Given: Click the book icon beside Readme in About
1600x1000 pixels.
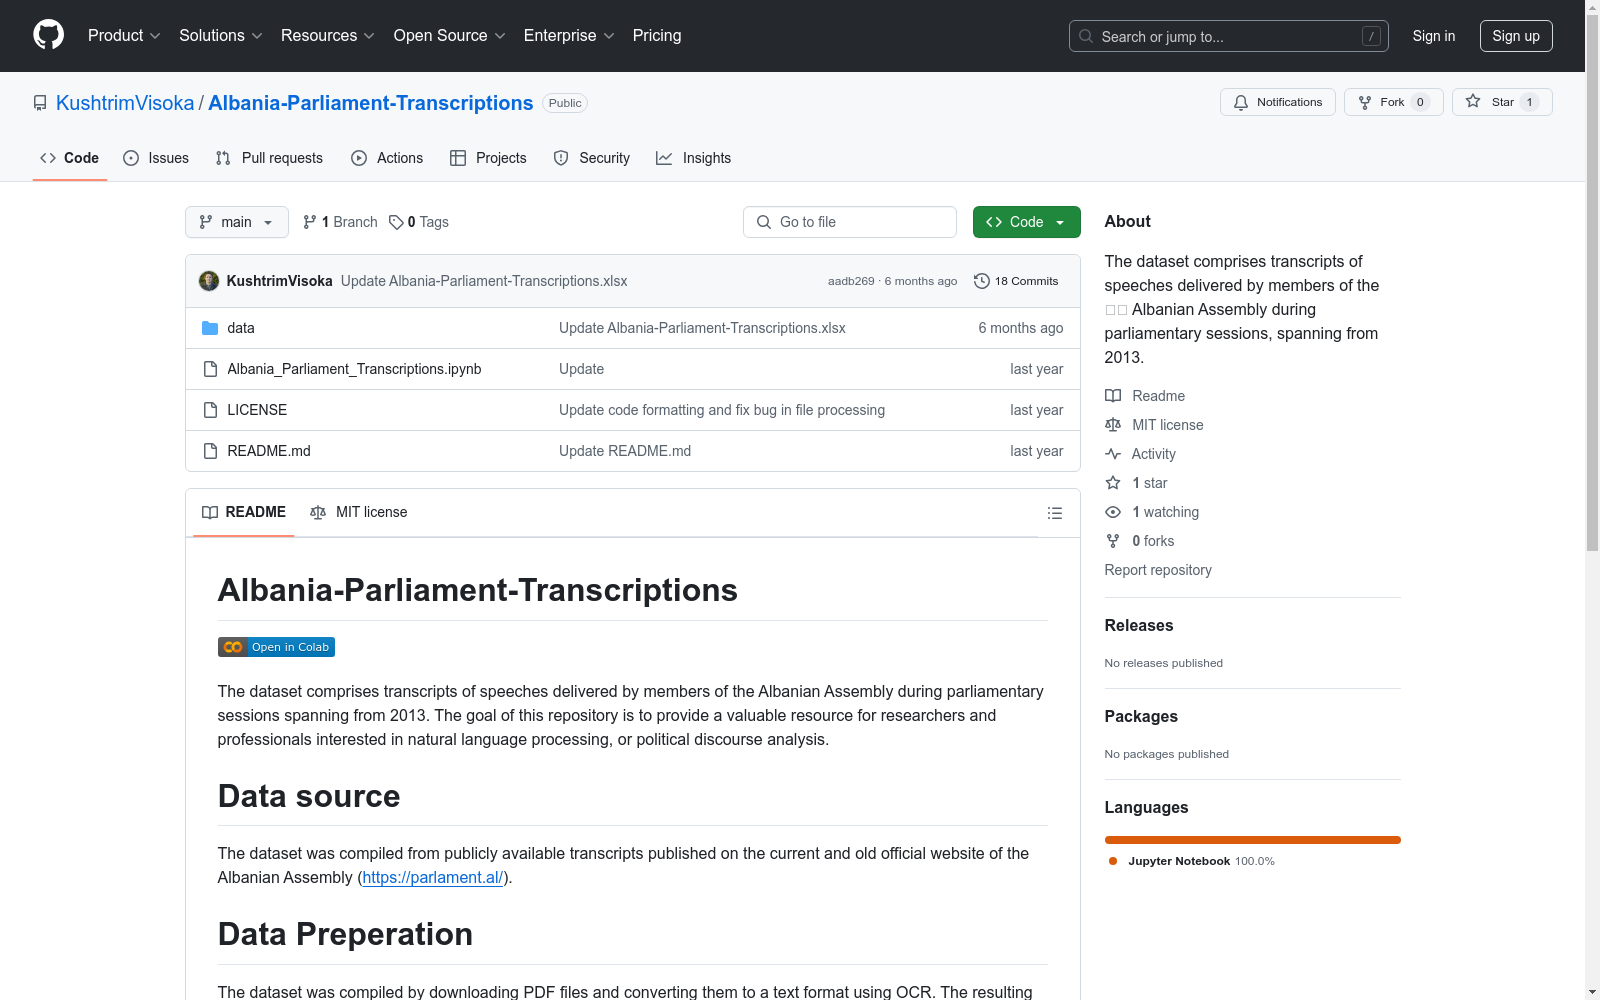Looking at the screenshot, I should [x=1113, y=396].
